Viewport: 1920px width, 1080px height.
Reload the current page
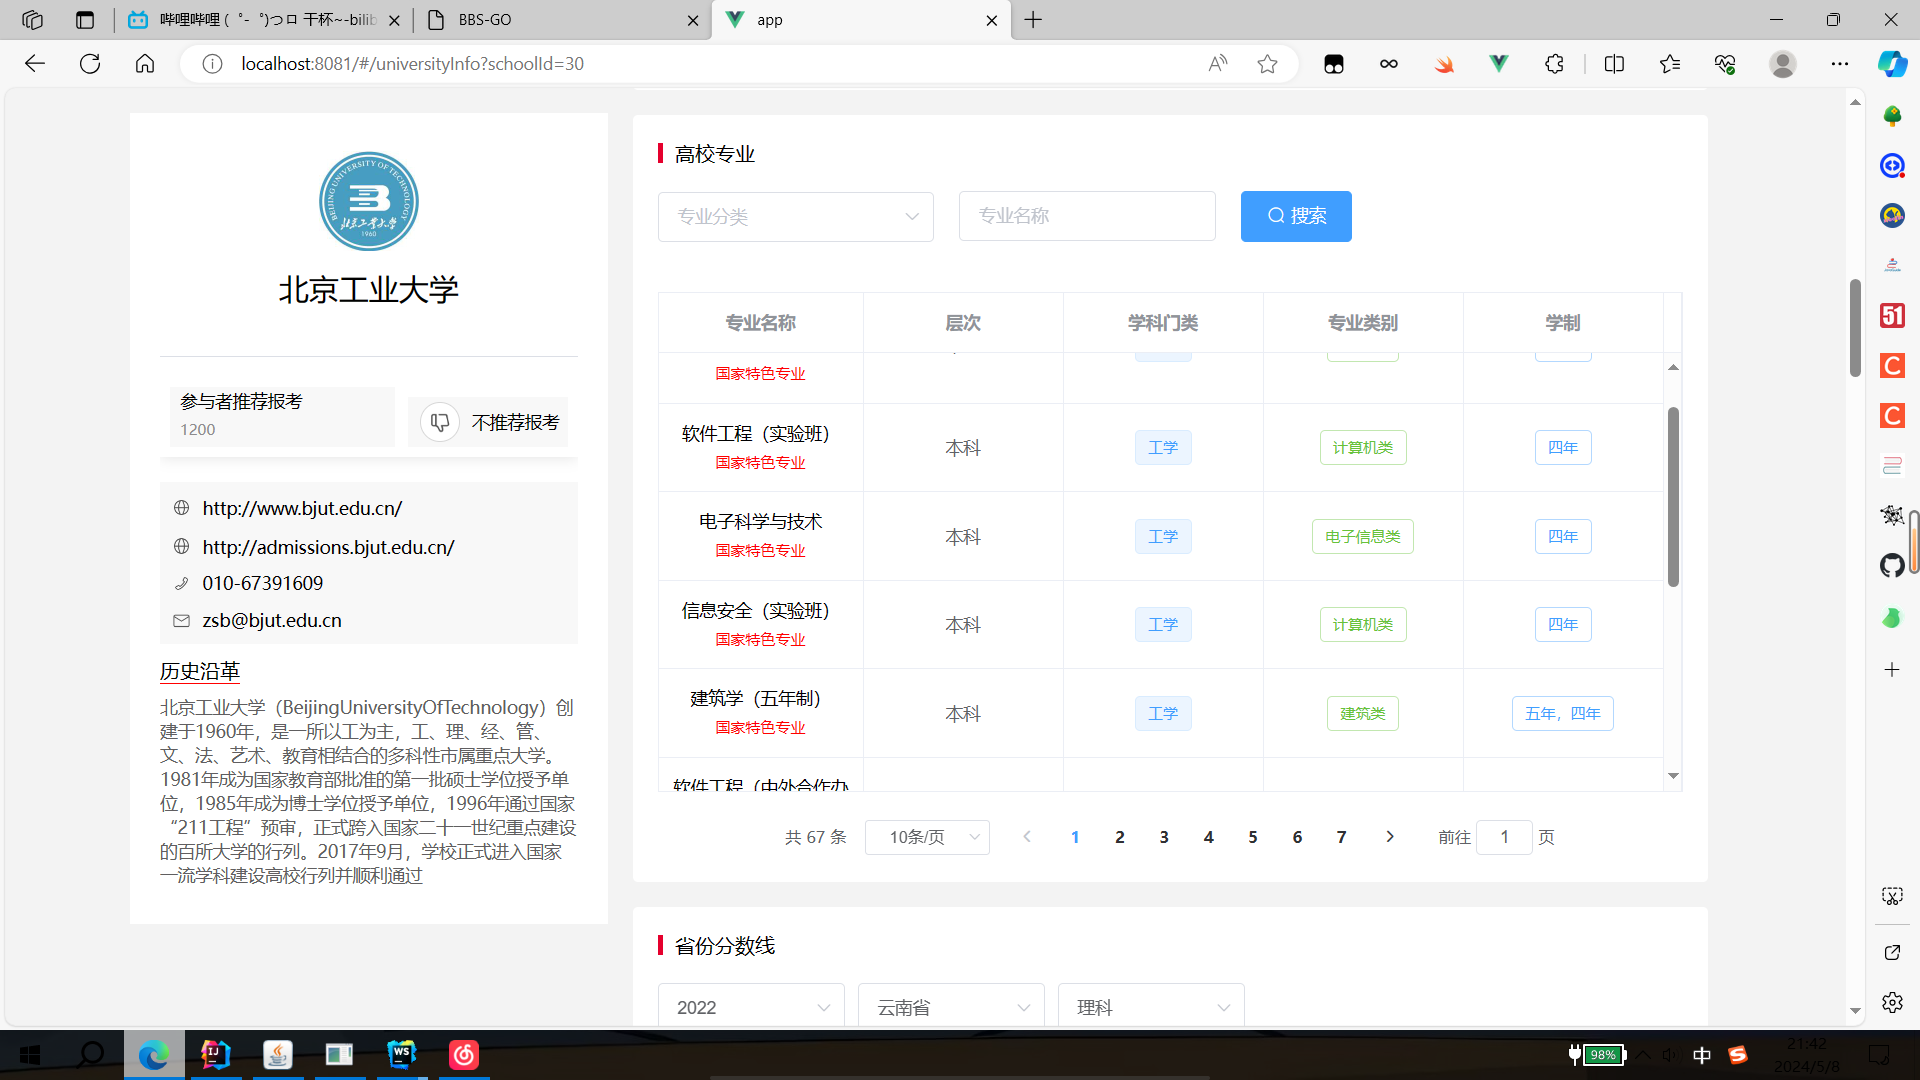[x=90, y=64]
